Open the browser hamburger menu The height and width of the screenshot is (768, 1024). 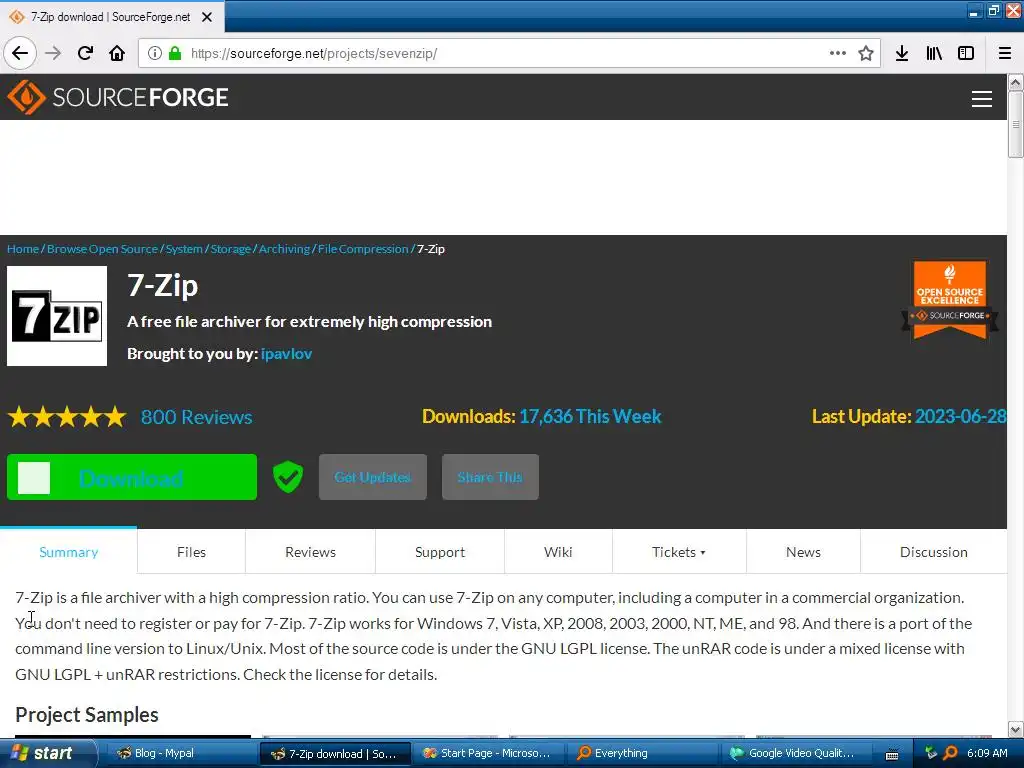tap(1005, 53)
